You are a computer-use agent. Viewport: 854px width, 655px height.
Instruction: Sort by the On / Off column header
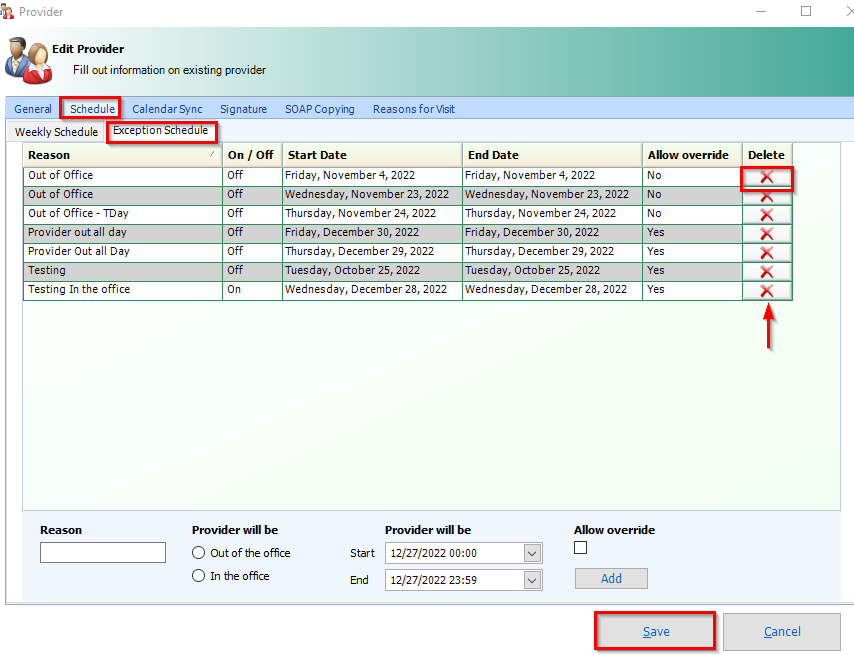(x=252, y=155)
